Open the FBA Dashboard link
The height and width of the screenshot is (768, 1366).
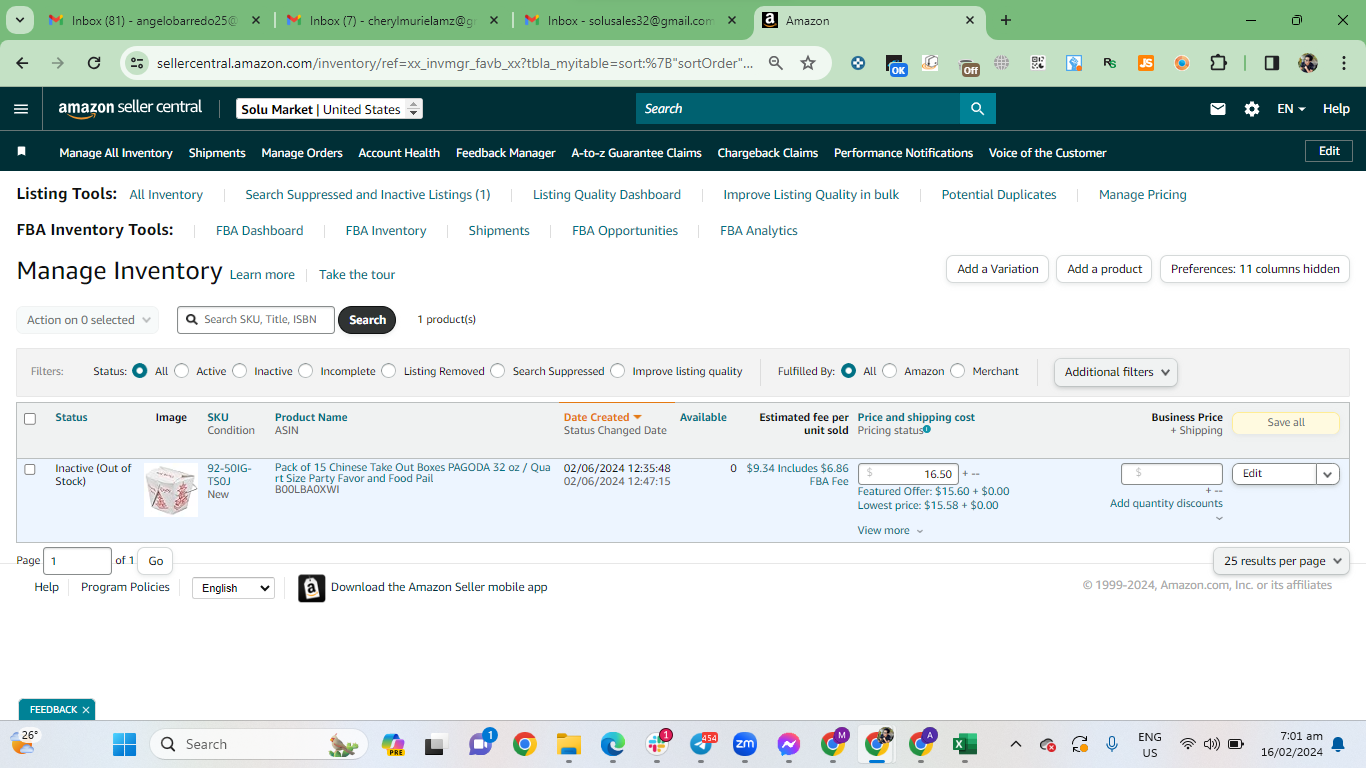tap(259, 231)
